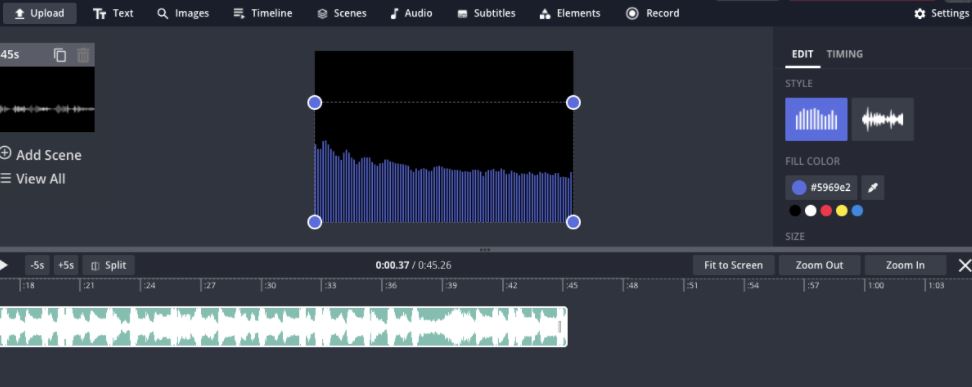Click the top-left waveform resize handle
This screenshot has height=387, width=972.
pos(315,102)
